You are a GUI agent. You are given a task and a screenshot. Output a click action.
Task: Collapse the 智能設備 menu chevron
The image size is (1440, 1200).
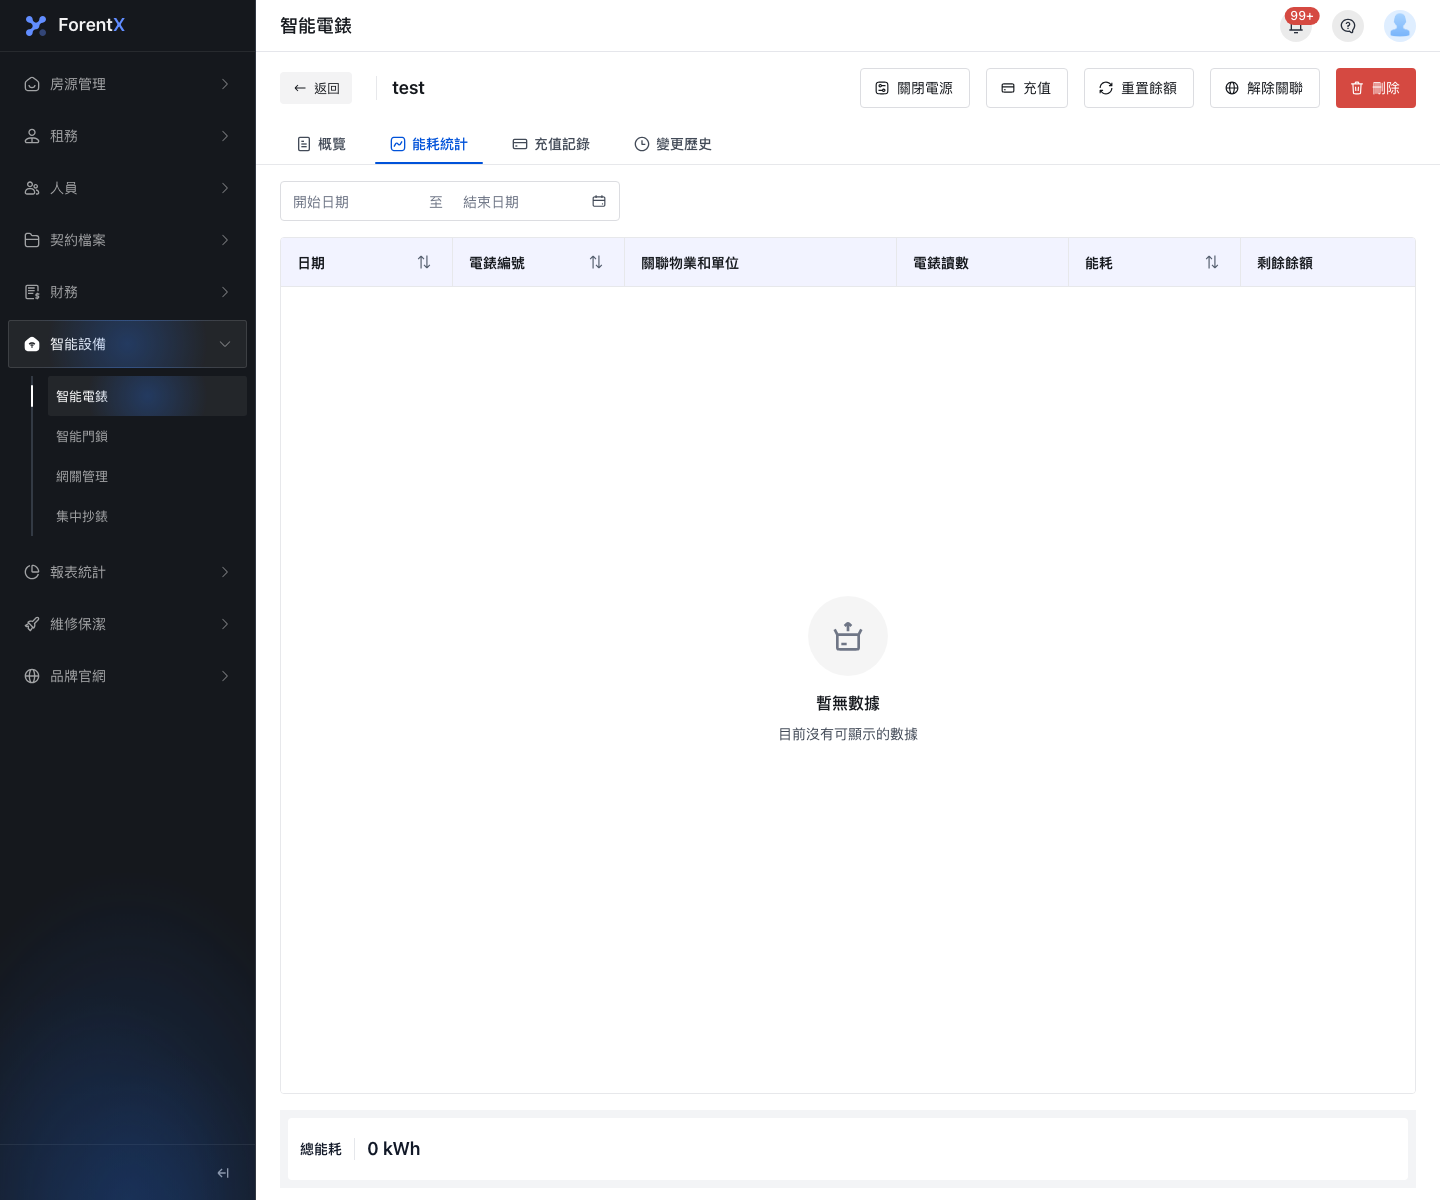(x=225, y=344)
